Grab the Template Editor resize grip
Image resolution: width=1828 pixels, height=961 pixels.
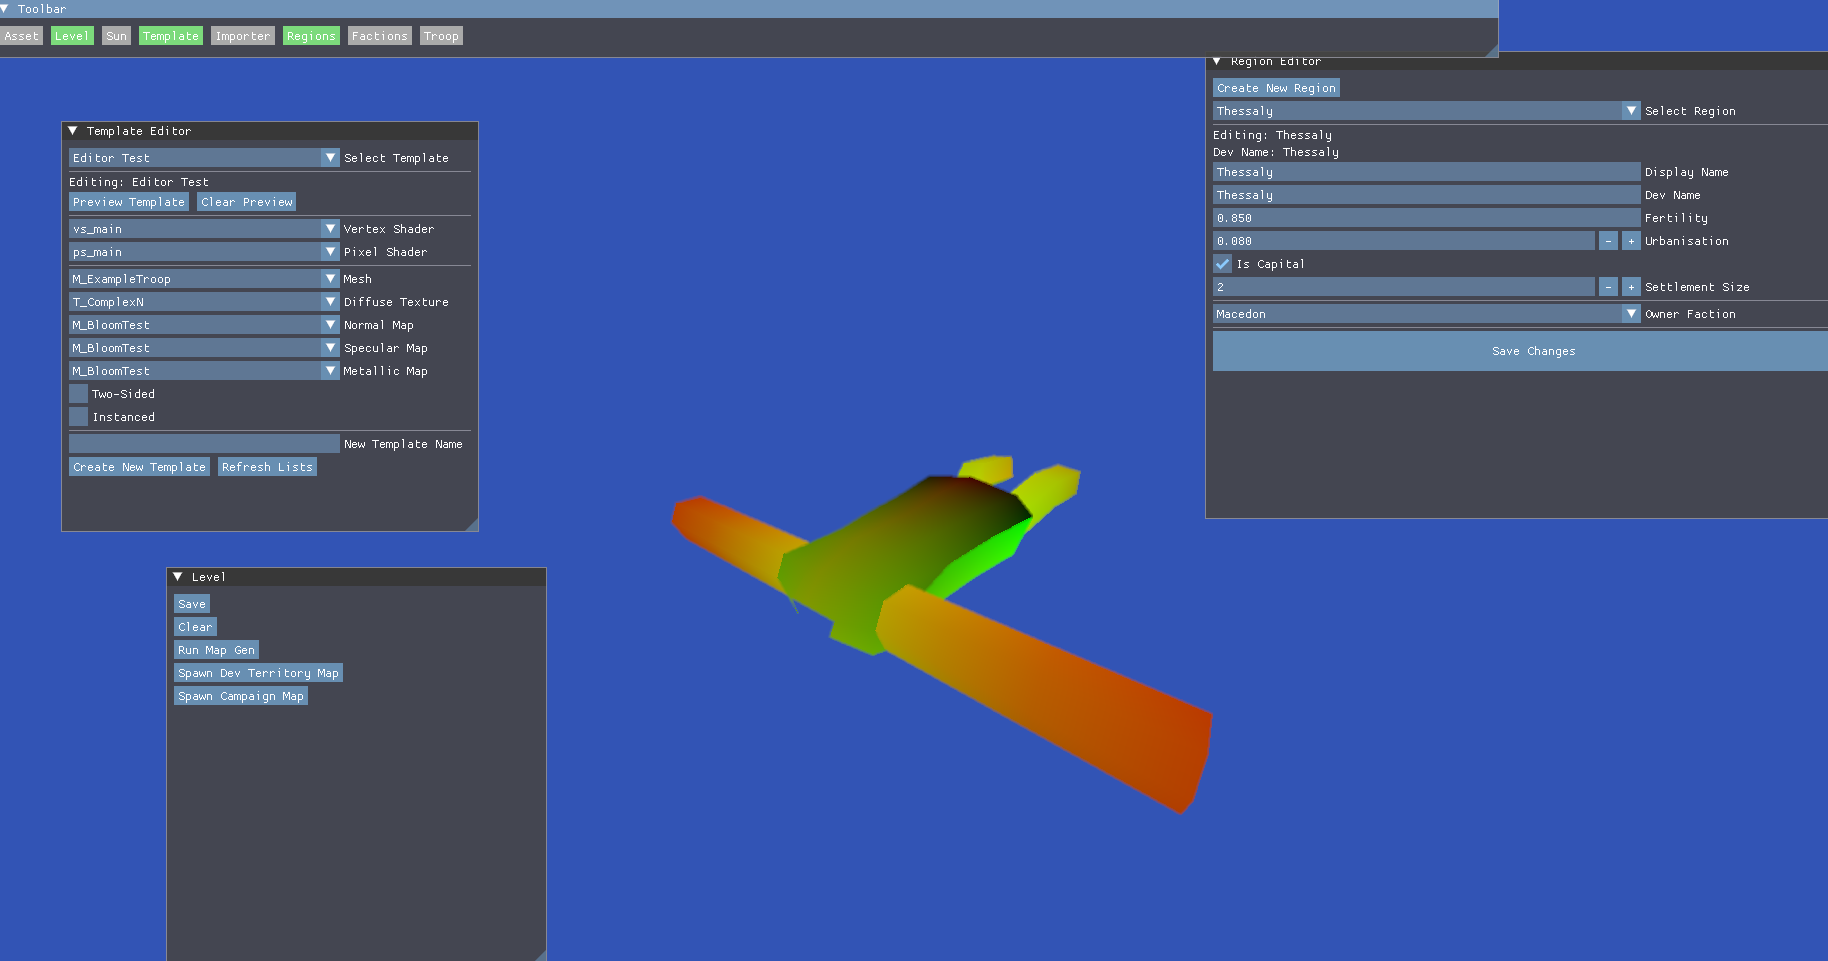[x=471, y=524]
